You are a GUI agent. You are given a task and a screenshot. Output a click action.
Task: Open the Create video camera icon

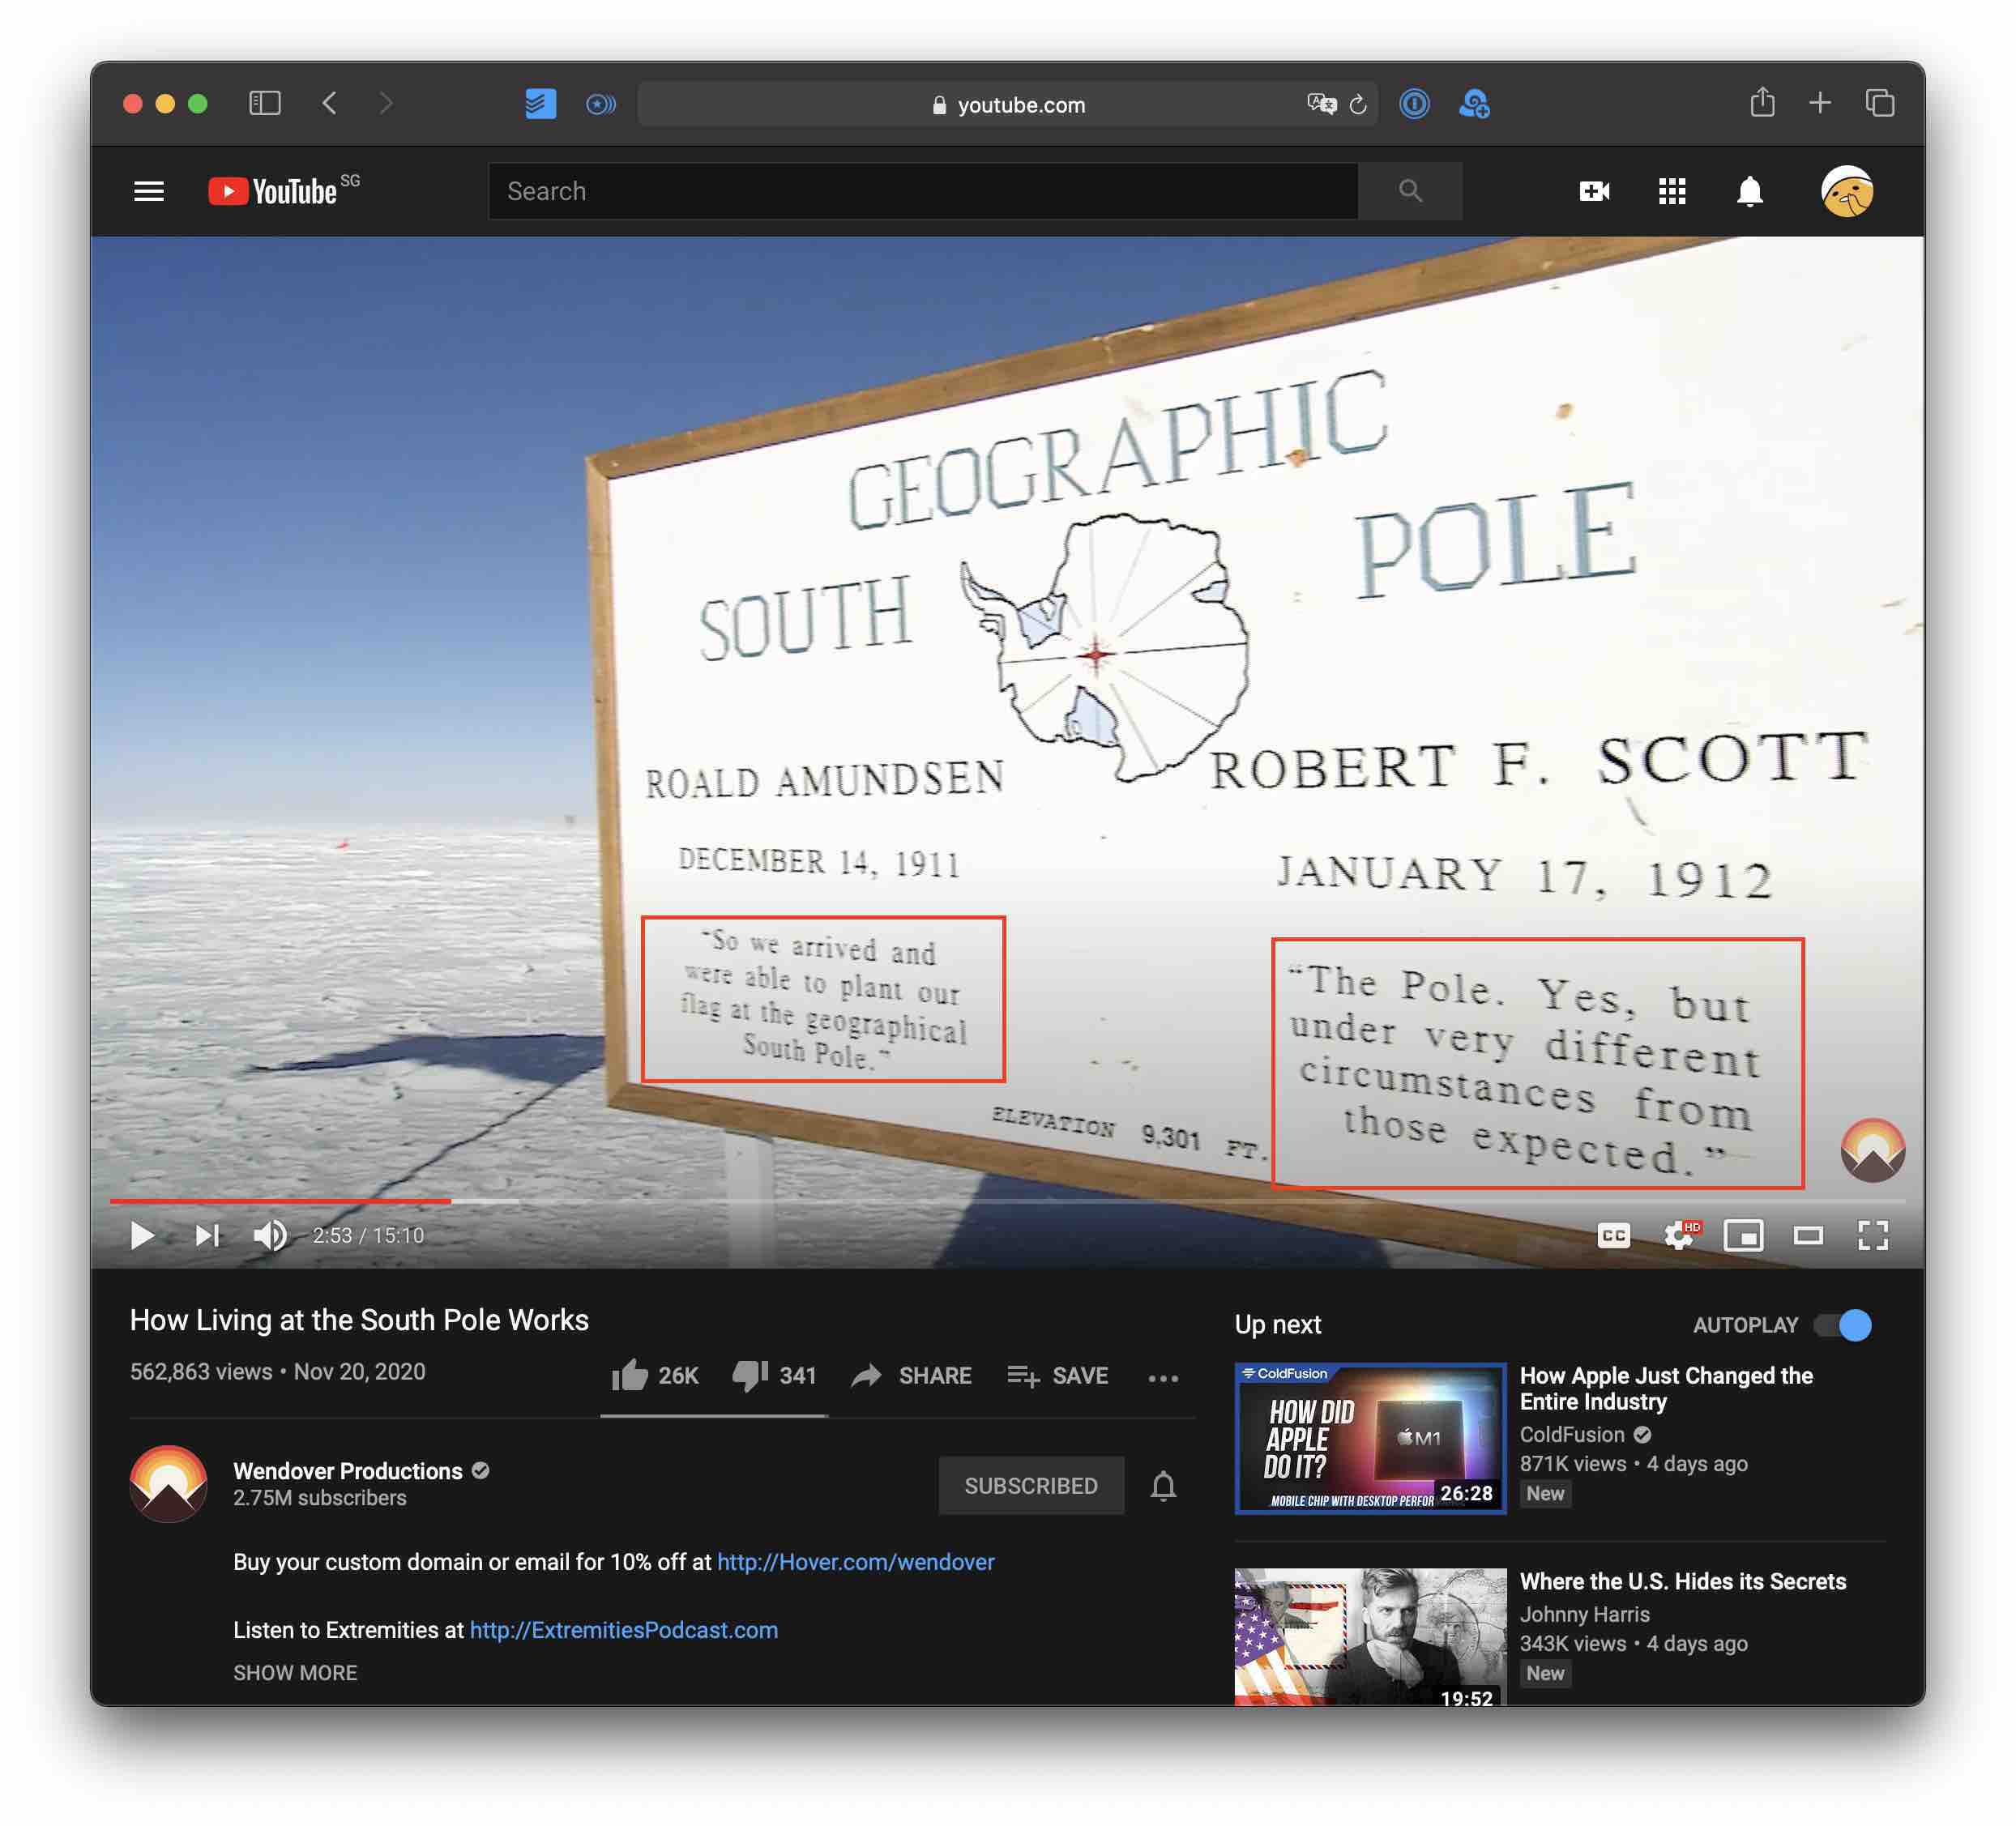[x=1594, y=191]
